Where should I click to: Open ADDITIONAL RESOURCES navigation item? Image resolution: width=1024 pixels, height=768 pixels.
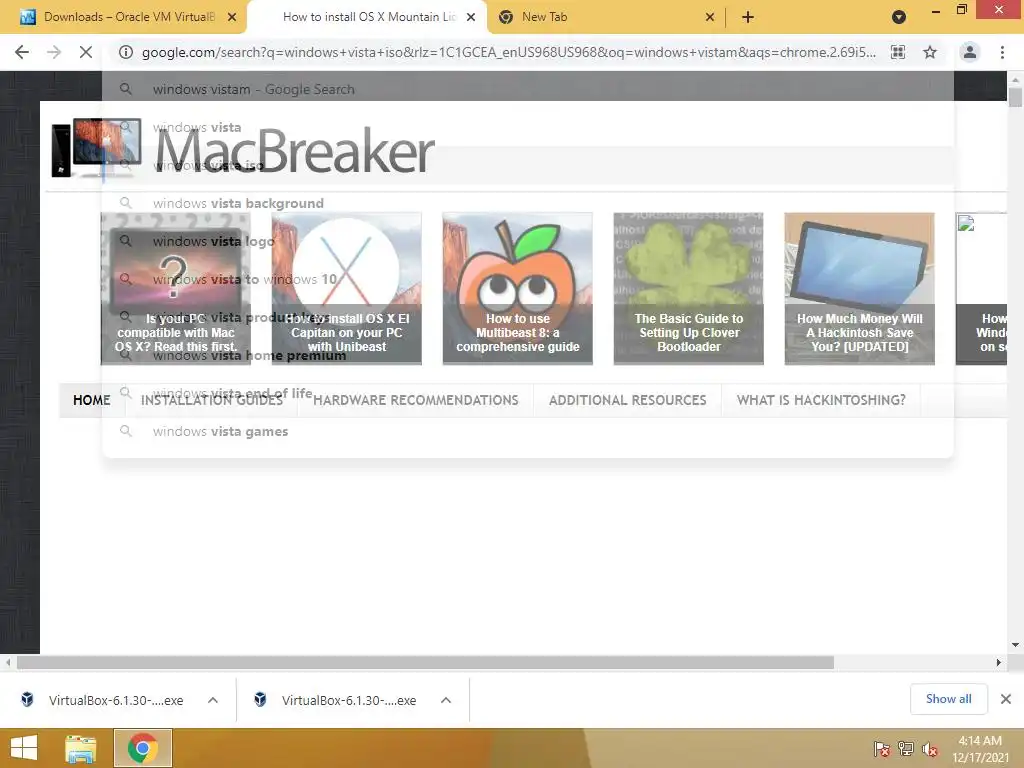(x=628, y=400)
